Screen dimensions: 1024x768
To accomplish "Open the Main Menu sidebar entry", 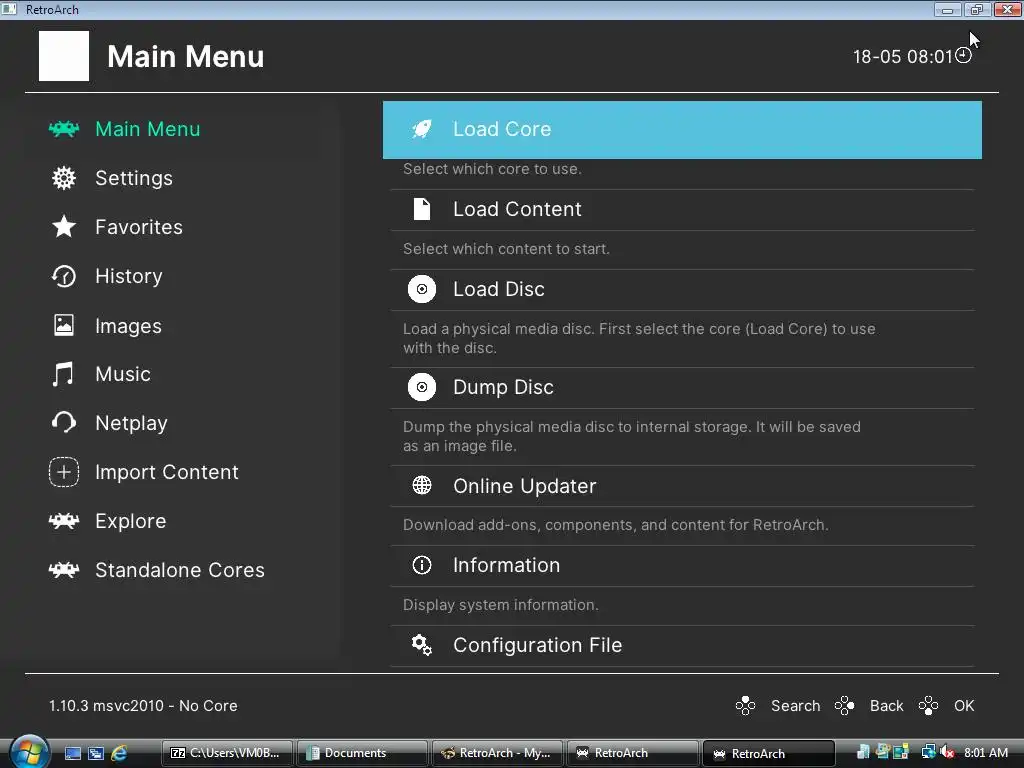I will (x=148, y=129).
